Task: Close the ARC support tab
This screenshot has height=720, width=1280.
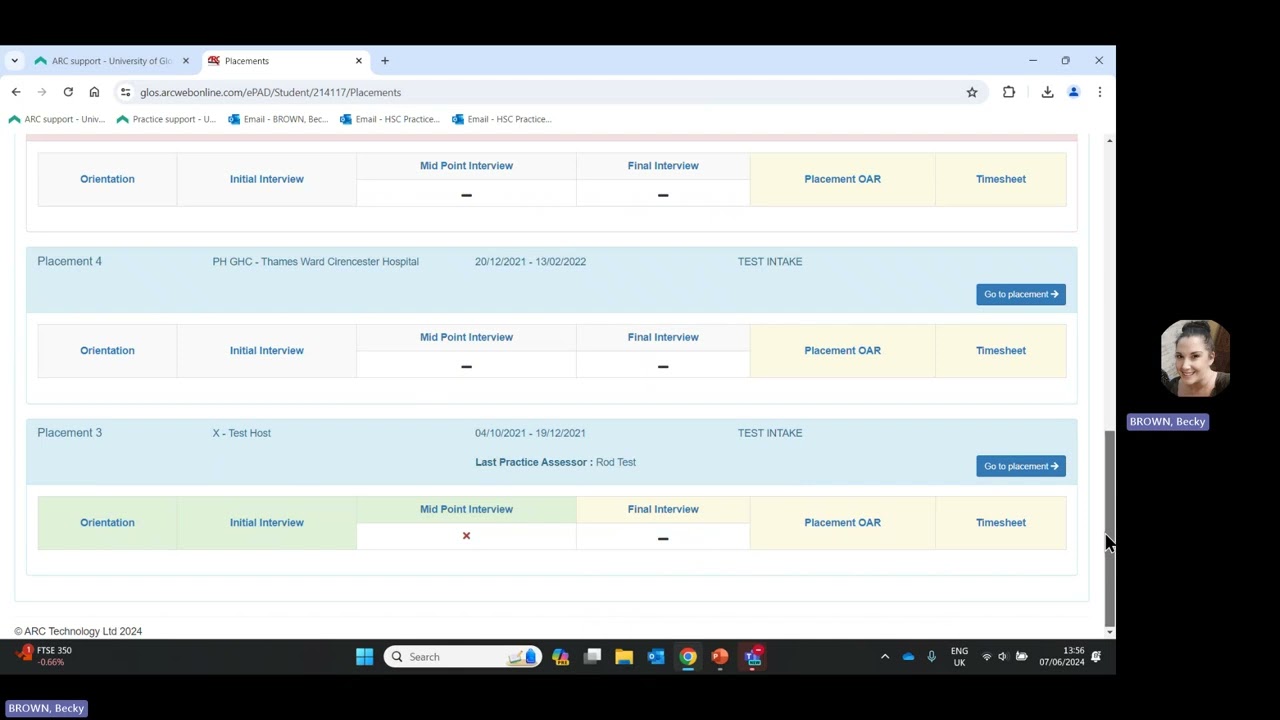Action: (185, 61)
